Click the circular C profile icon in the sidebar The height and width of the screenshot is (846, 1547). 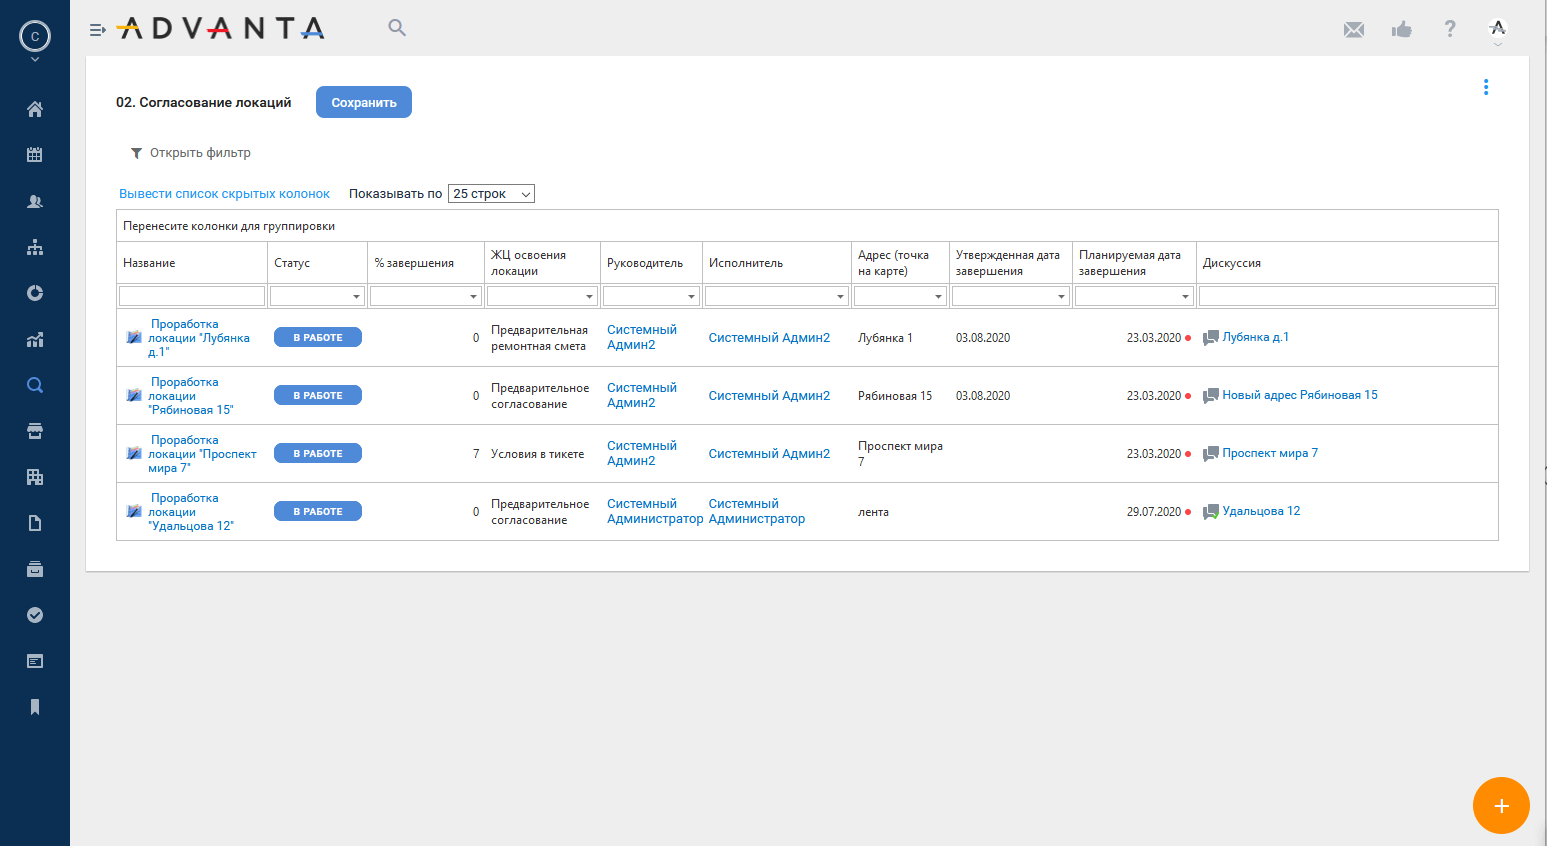click(35, 36)
